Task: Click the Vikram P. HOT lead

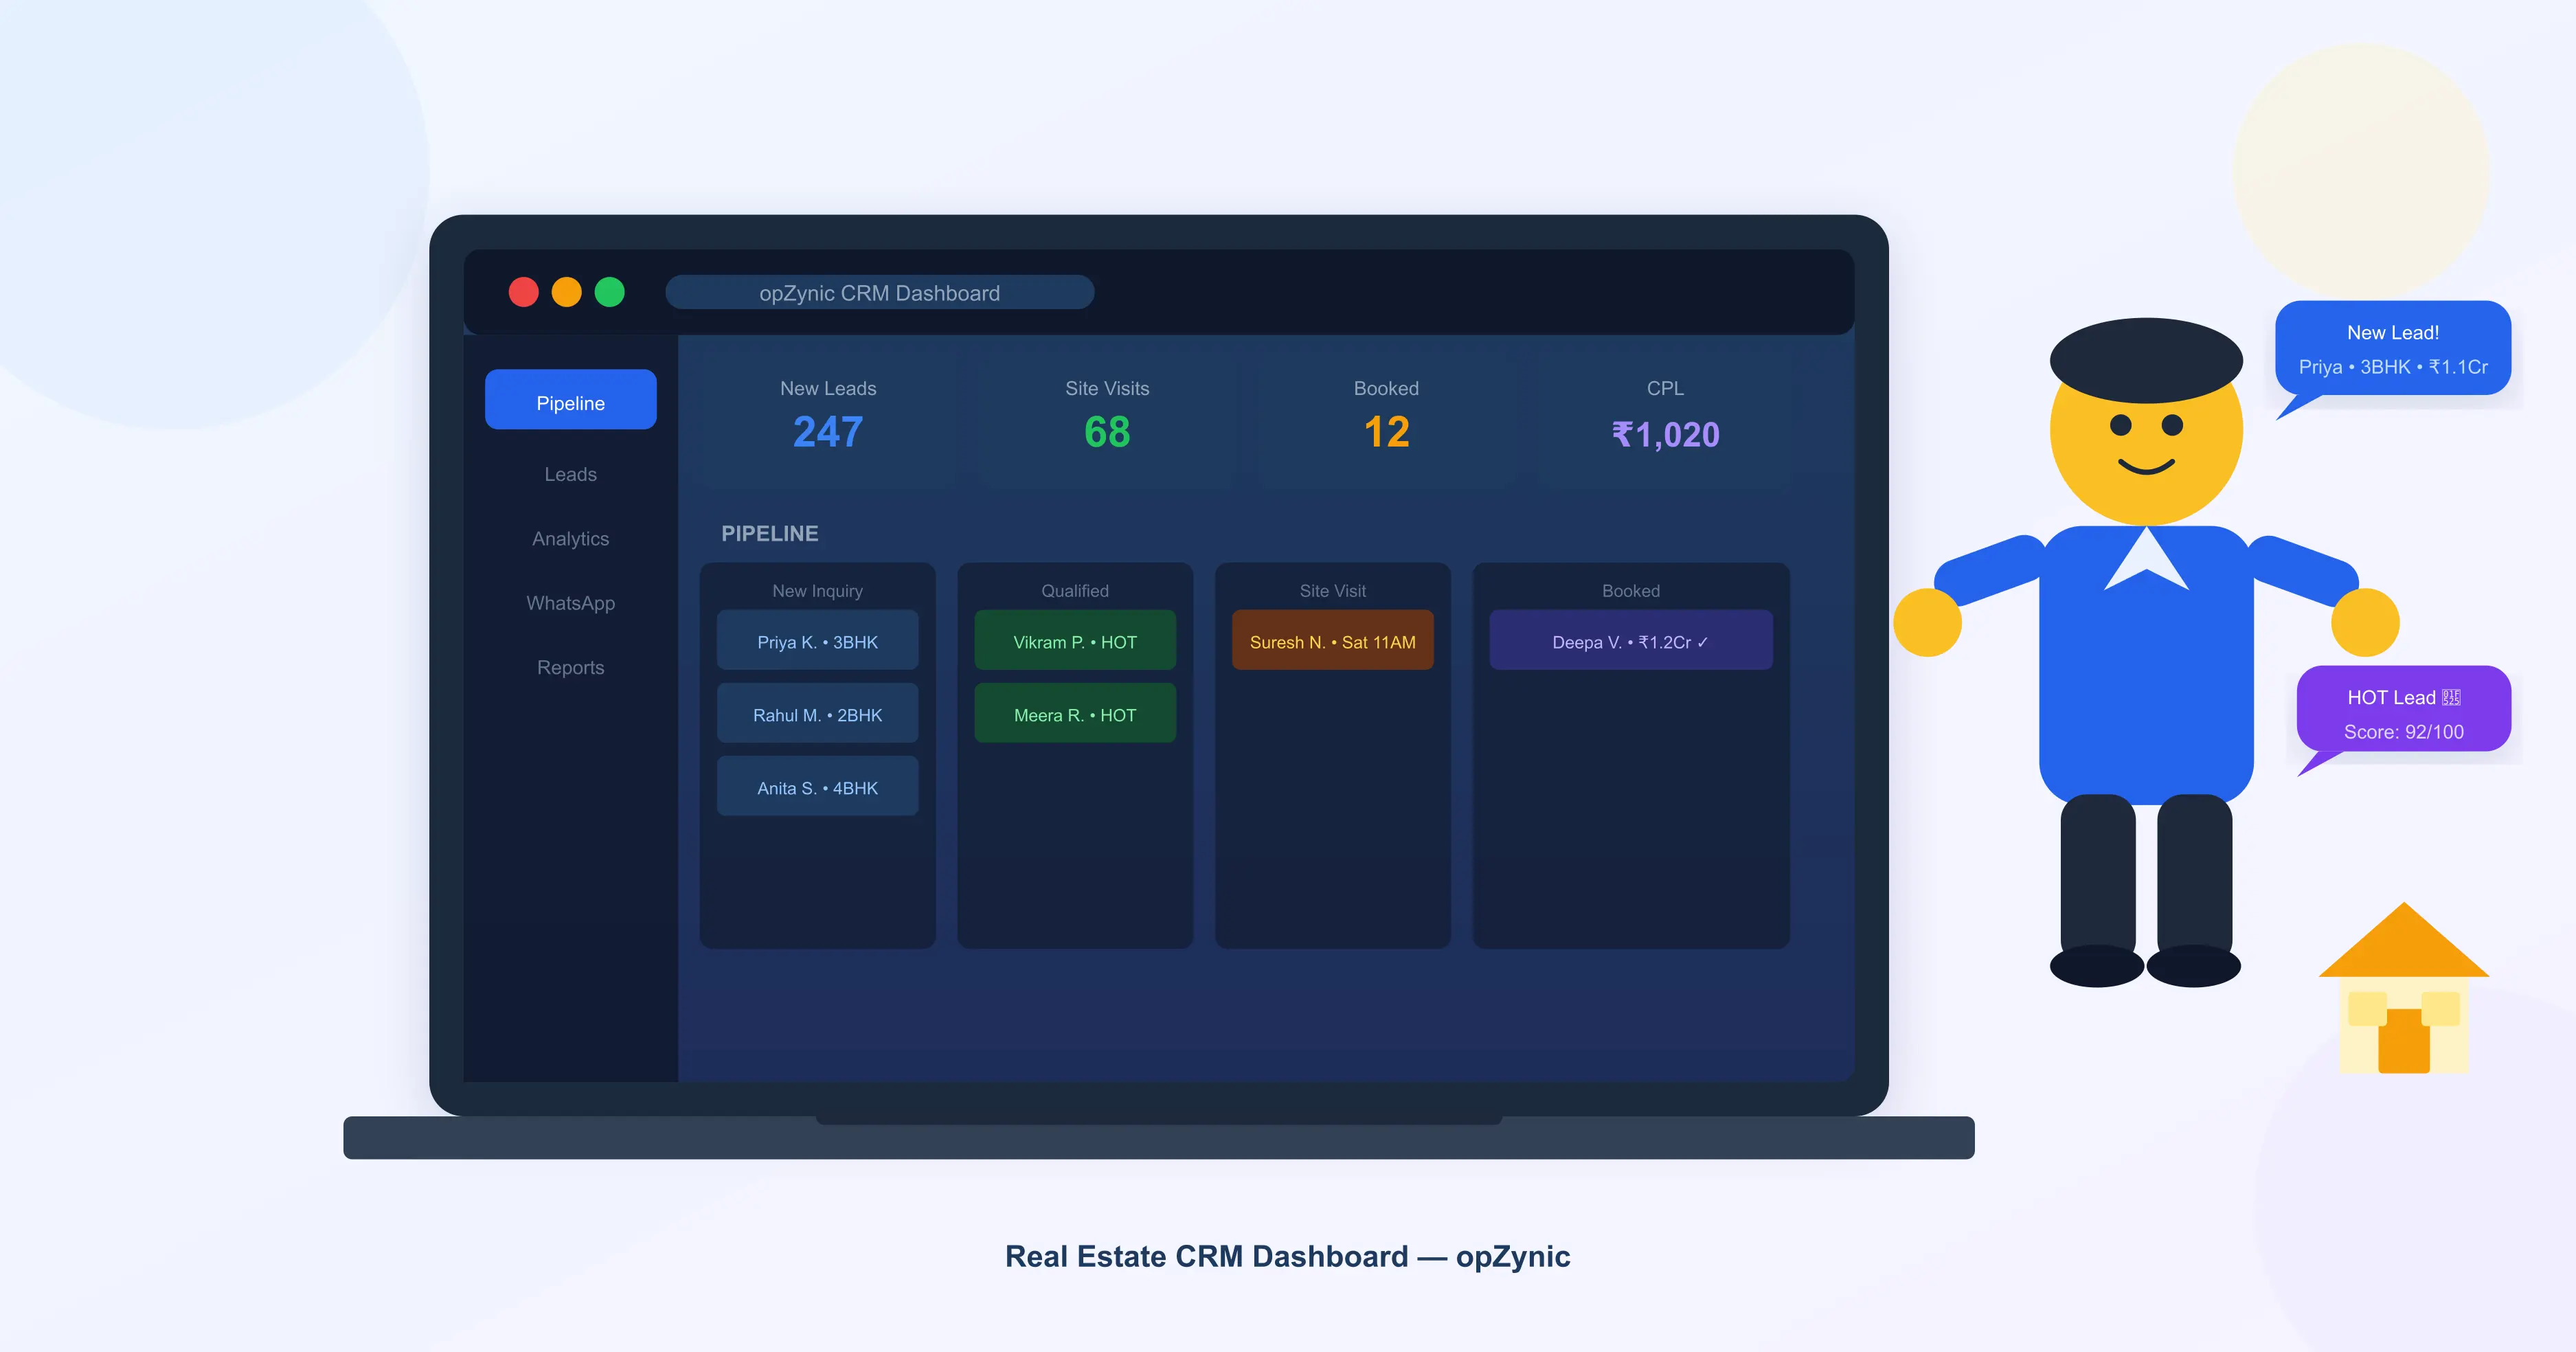Action: tap(1075, 641)
